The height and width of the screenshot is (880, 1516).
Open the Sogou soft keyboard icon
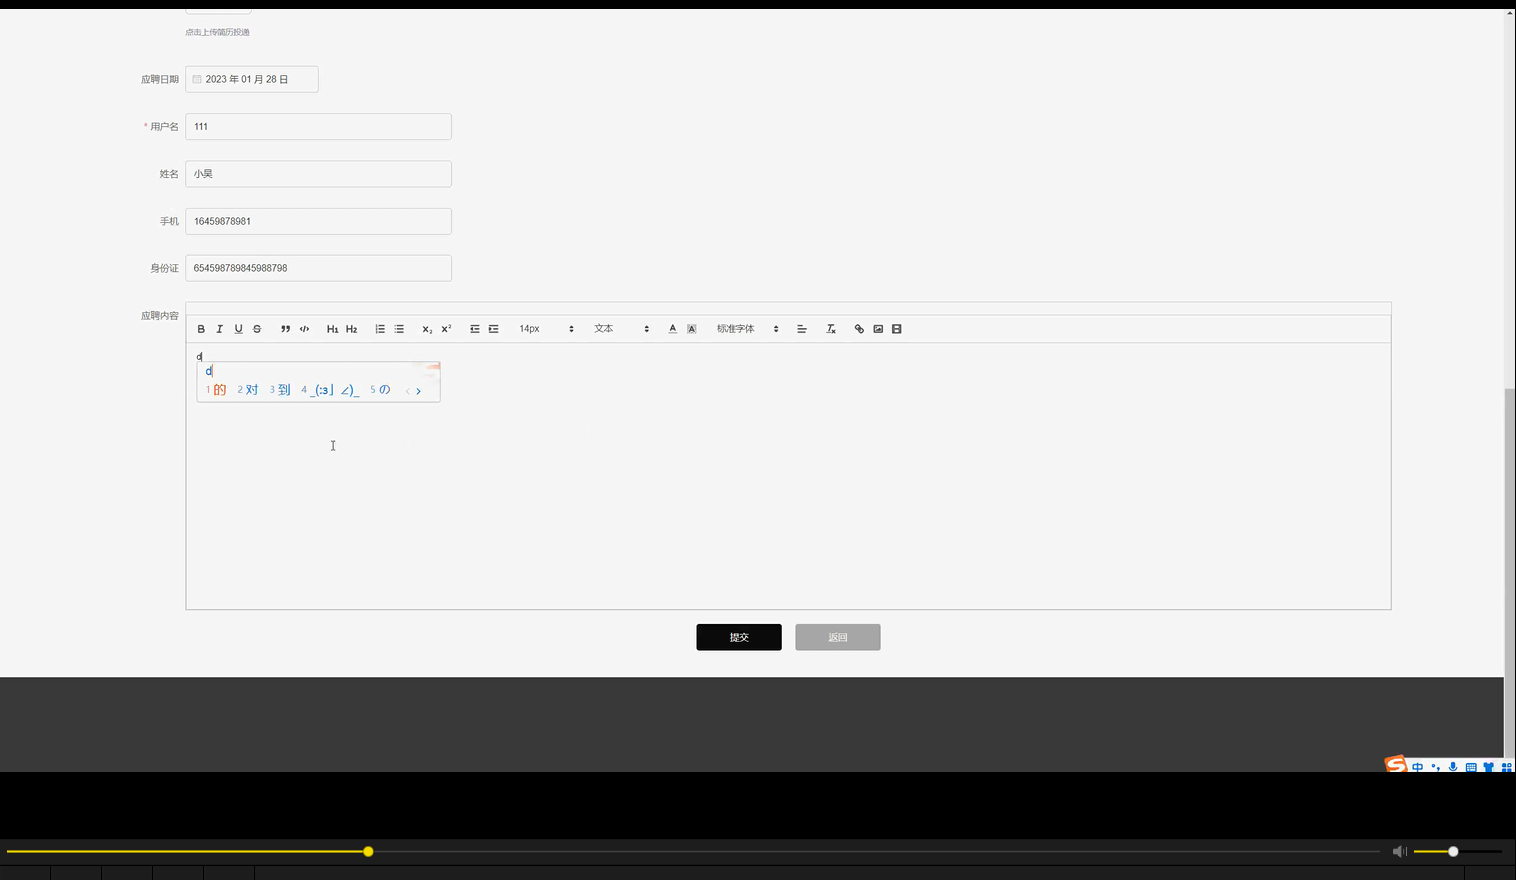pyautogui.click(x=1471, y=767)
